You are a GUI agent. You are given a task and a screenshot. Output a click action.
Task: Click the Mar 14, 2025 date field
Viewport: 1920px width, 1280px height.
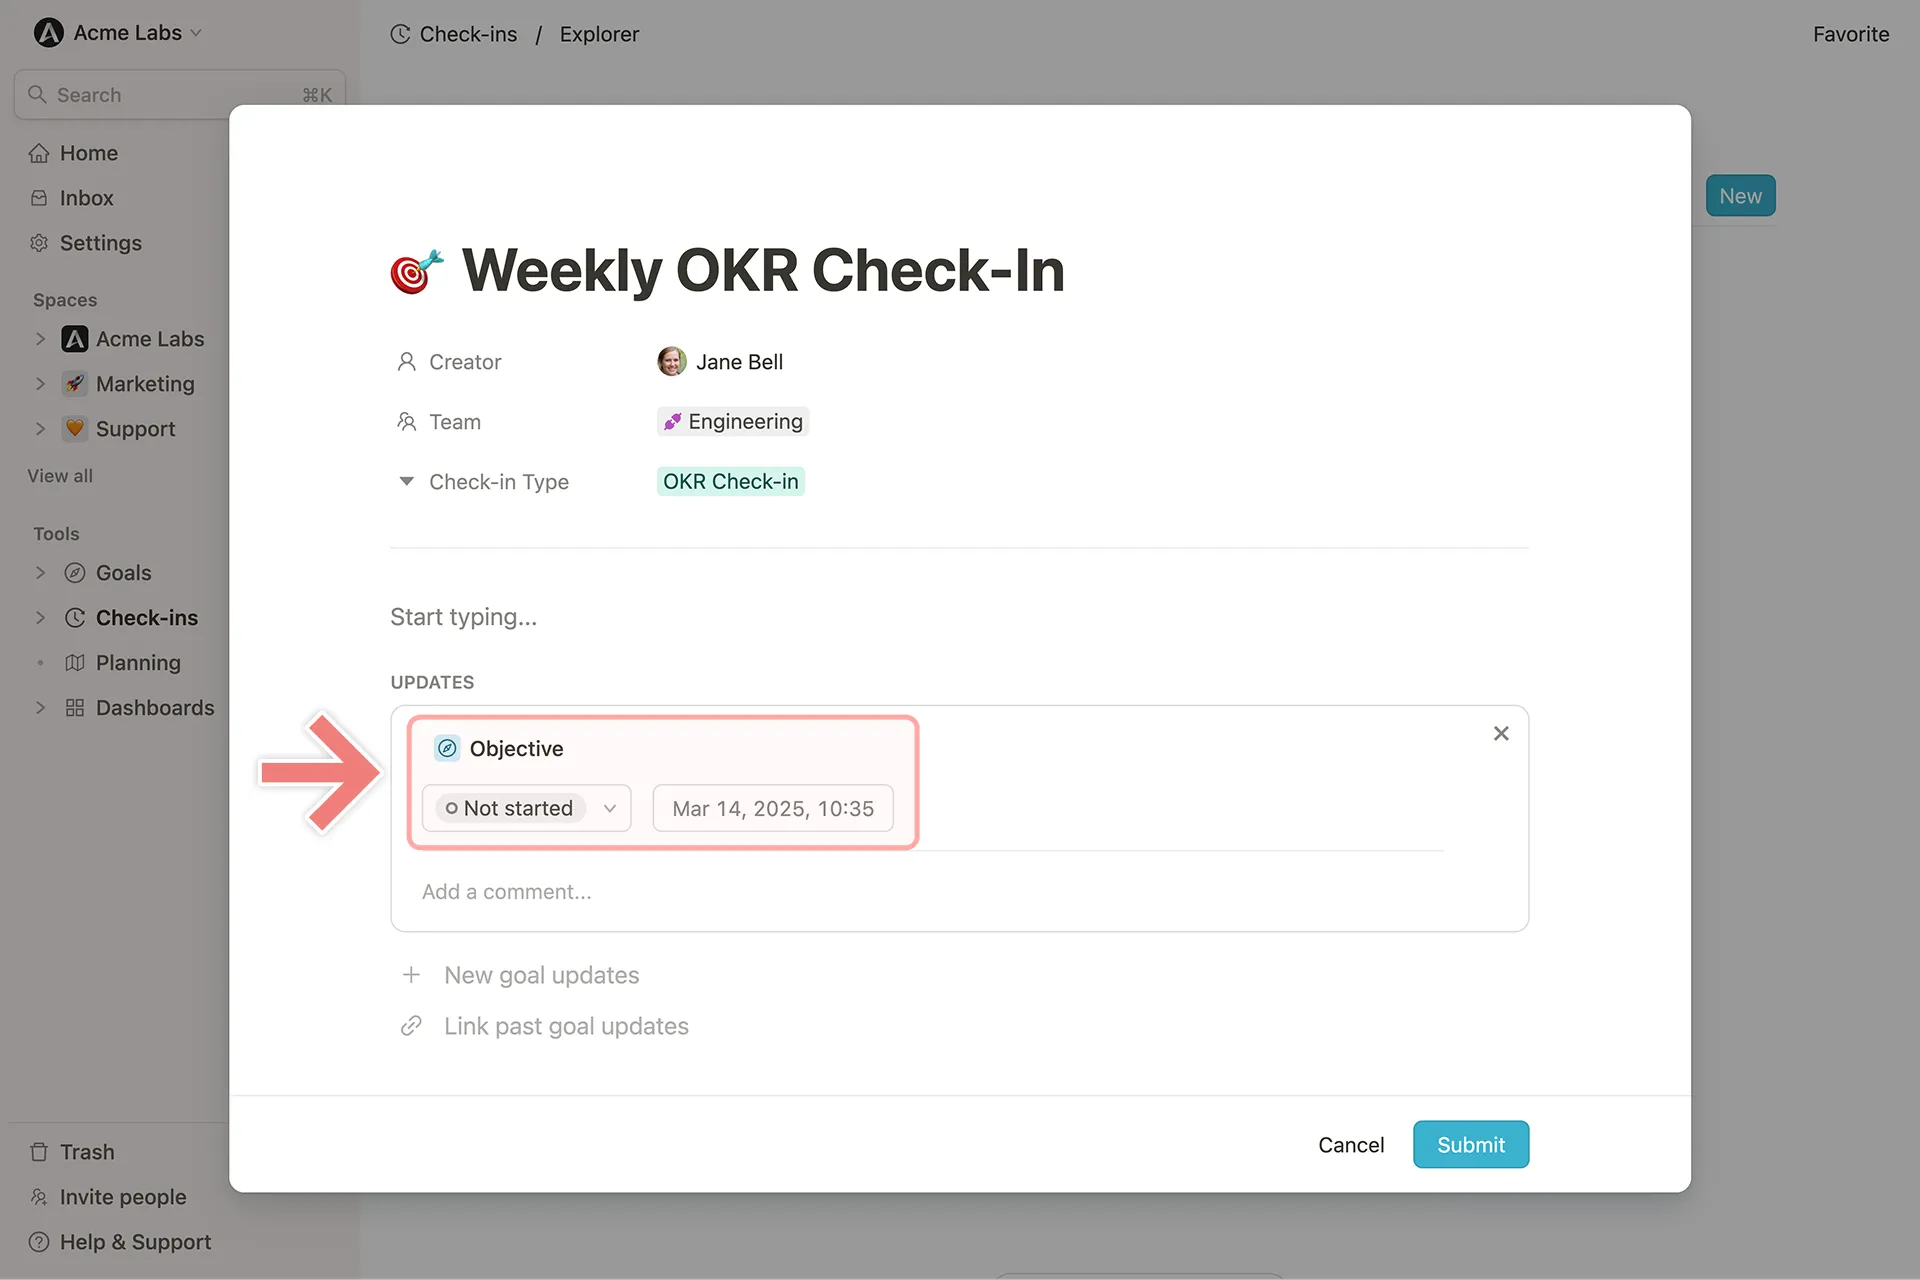click(x=772, y=808)
